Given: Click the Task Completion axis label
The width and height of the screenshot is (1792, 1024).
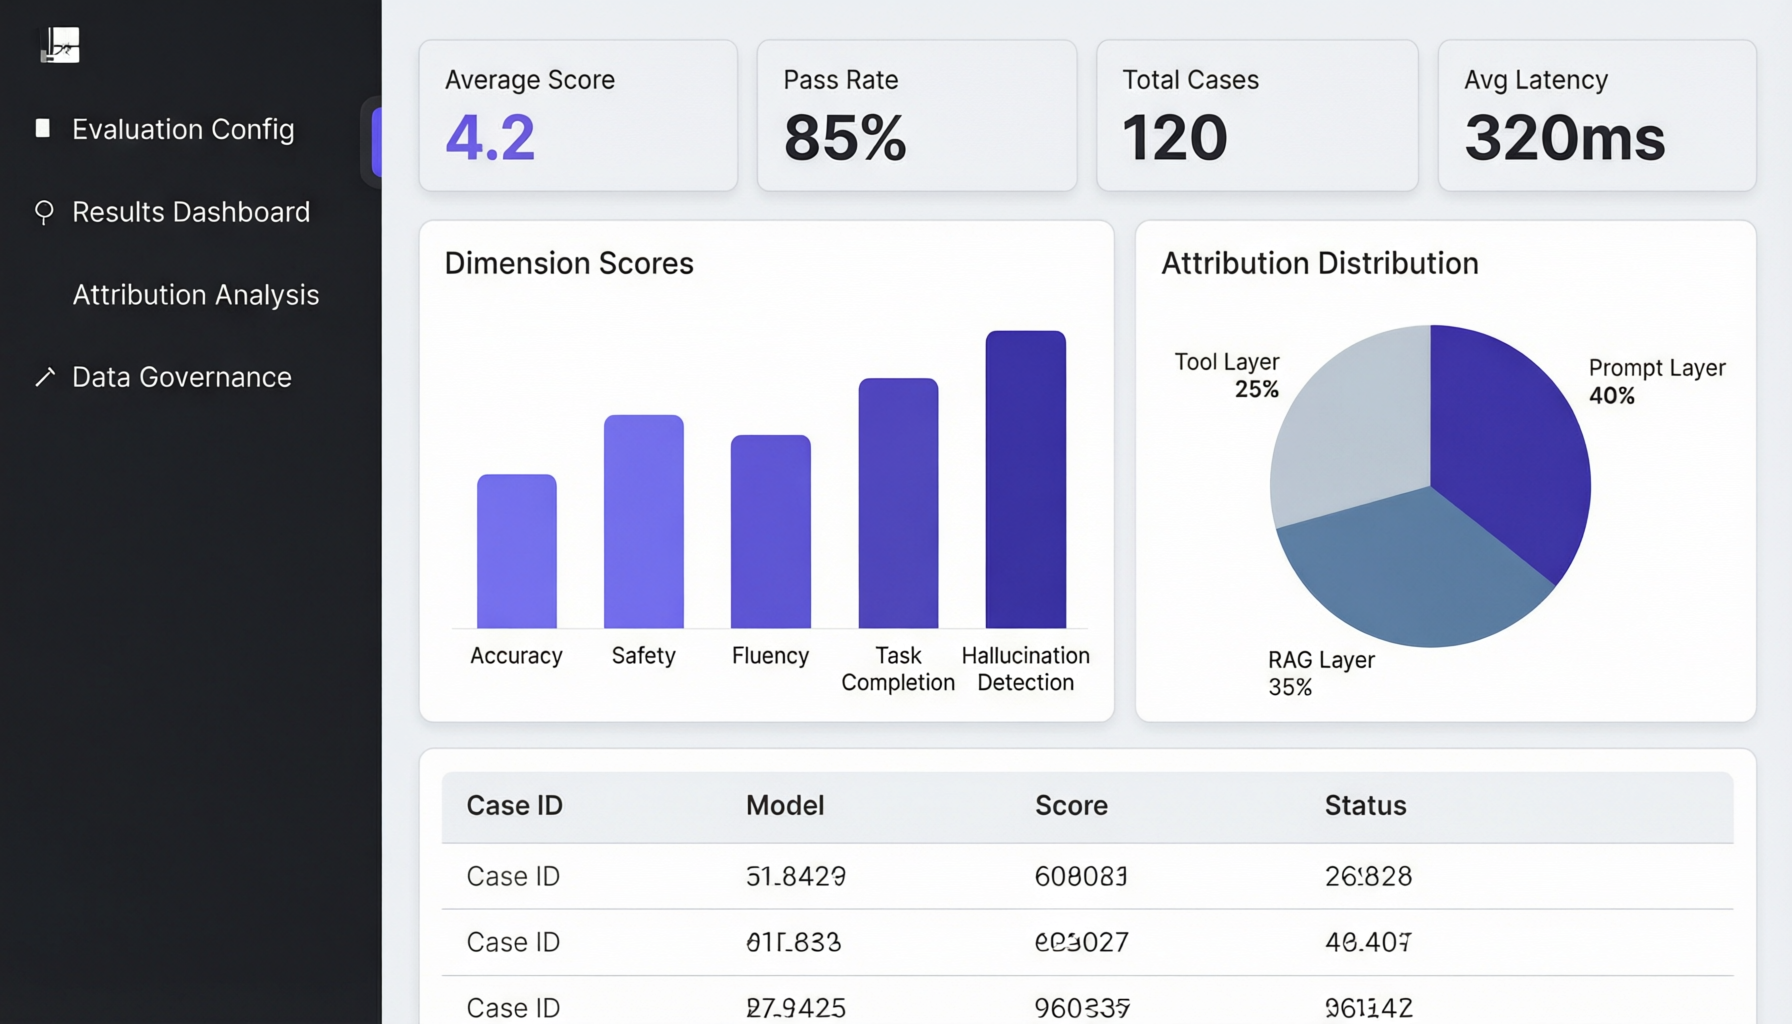Looking at the screenshot, I should tap(898, 669).
